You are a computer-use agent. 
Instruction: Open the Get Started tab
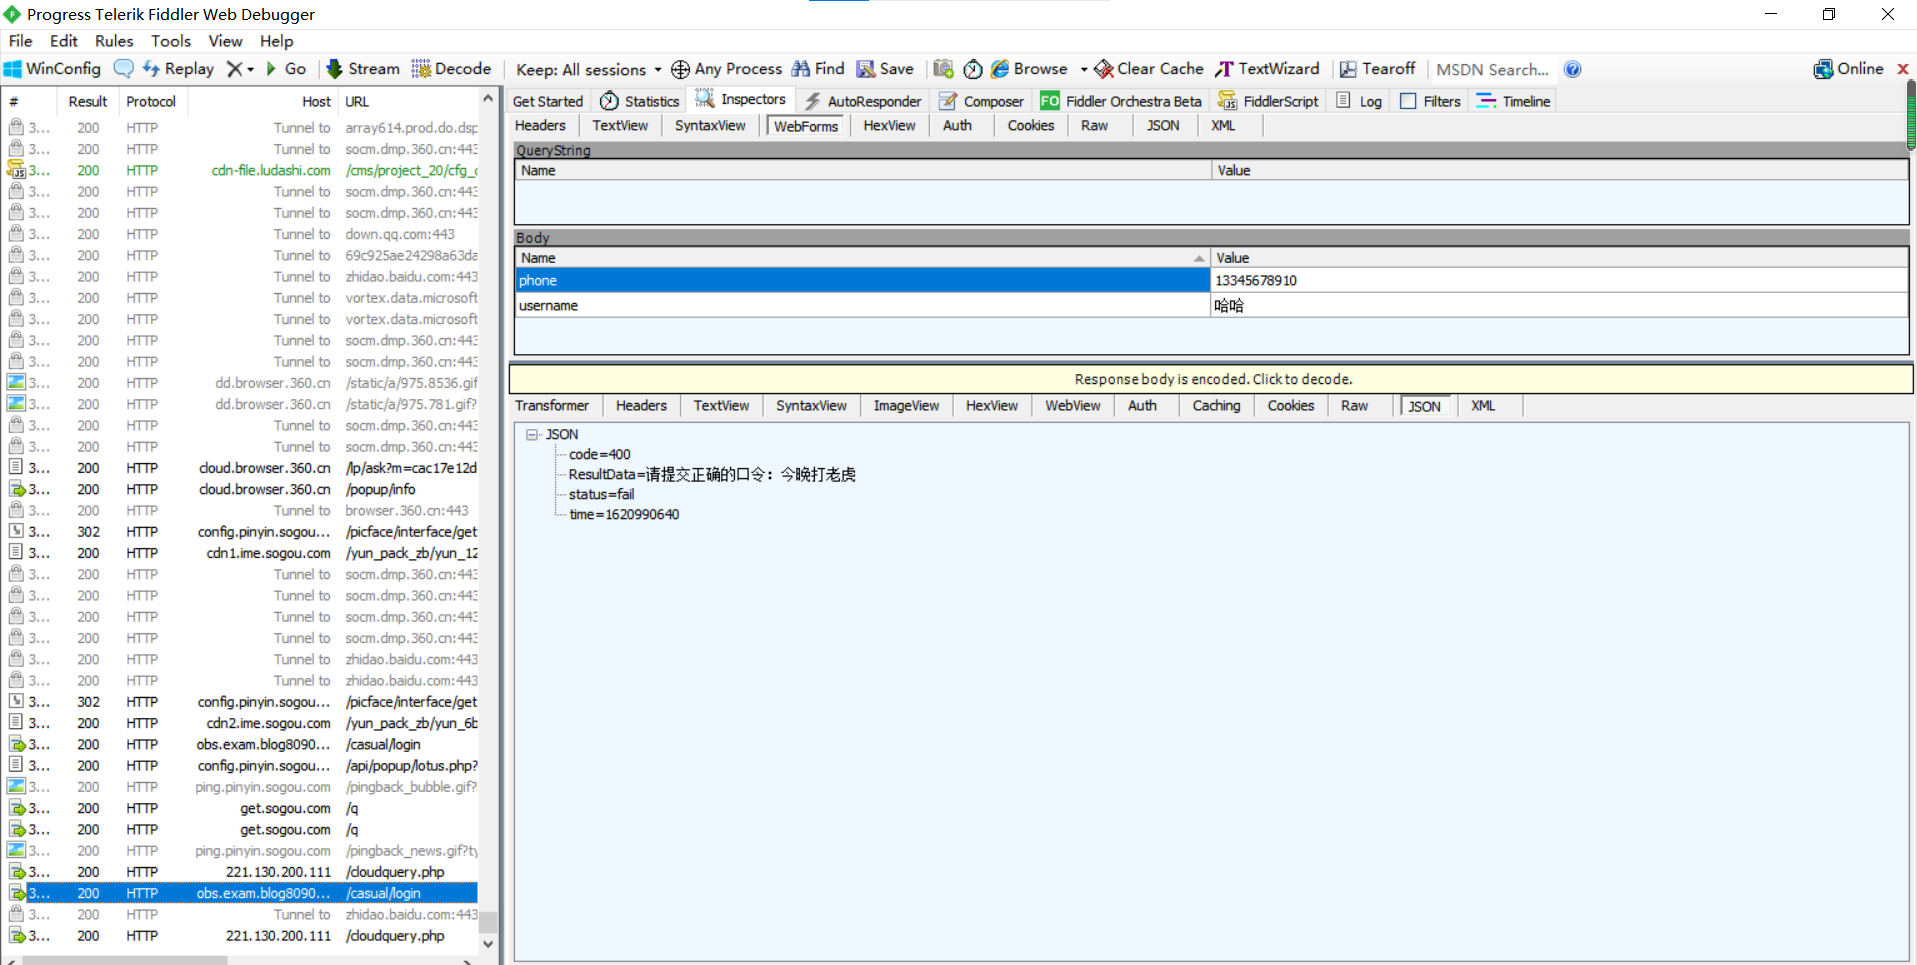tap(547, 101)
